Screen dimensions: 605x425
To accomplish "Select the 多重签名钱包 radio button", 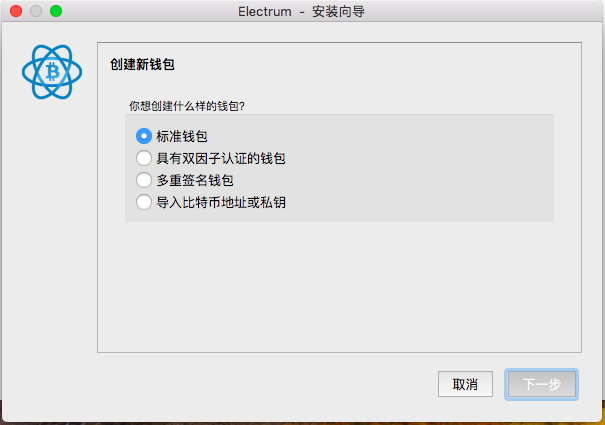I will [144, 180].
